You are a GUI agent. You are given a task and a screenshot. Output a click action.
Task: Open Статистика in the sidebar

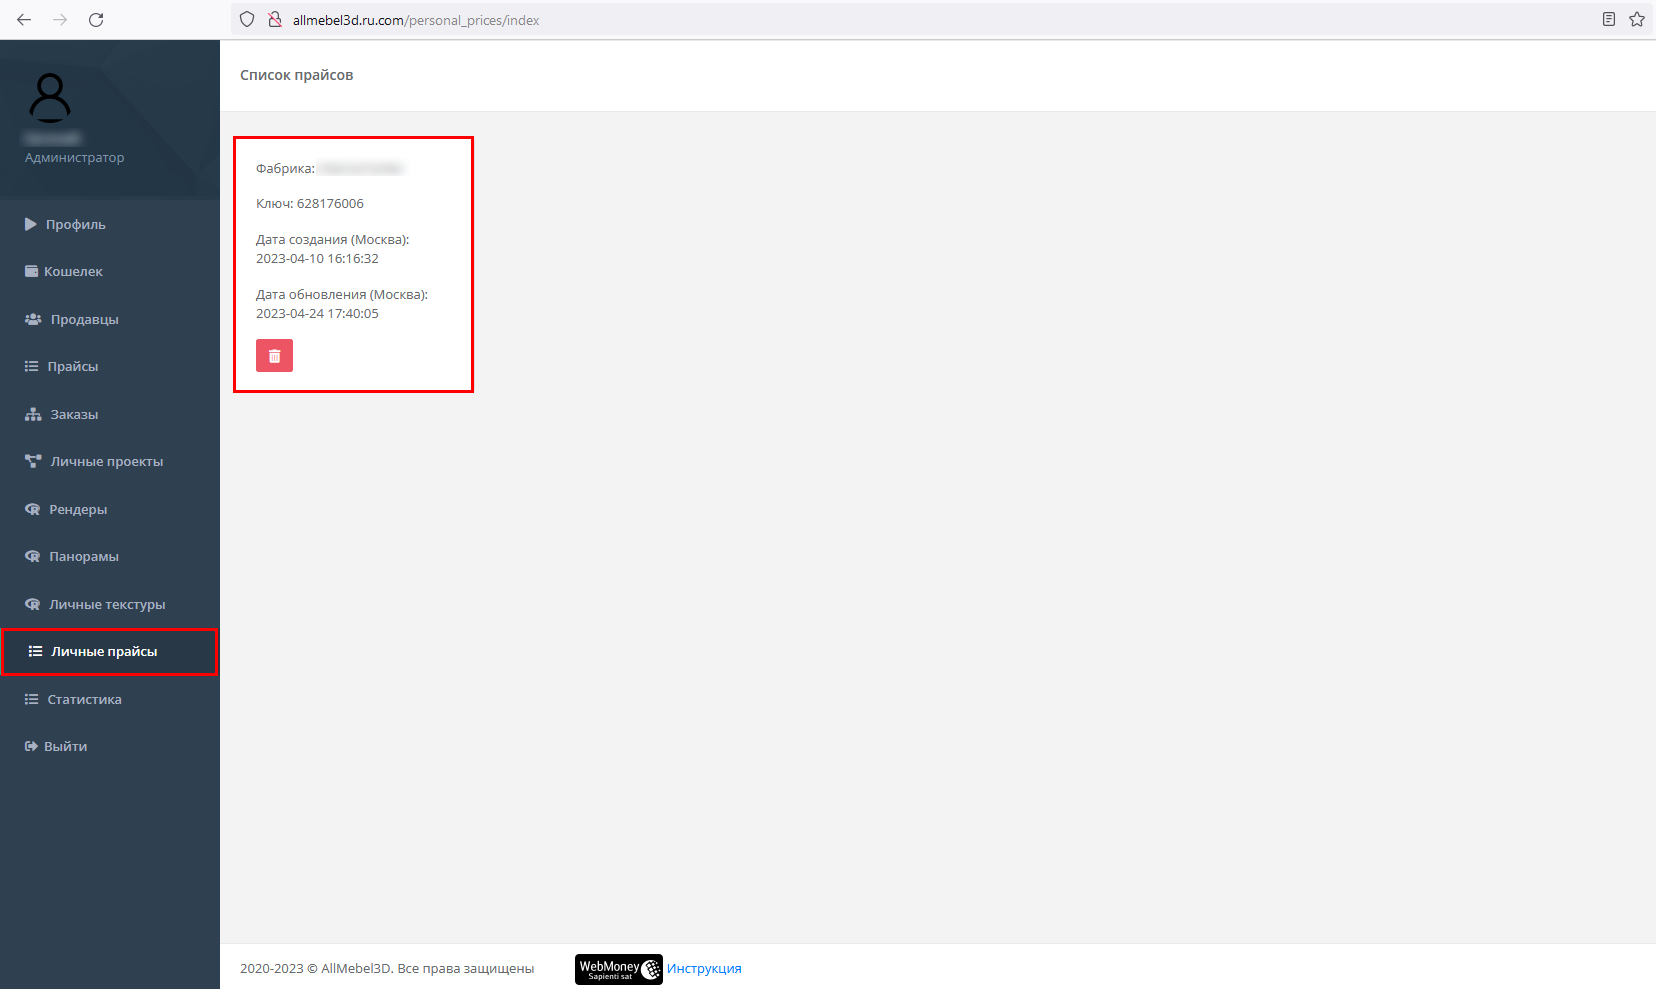[110, 699]
